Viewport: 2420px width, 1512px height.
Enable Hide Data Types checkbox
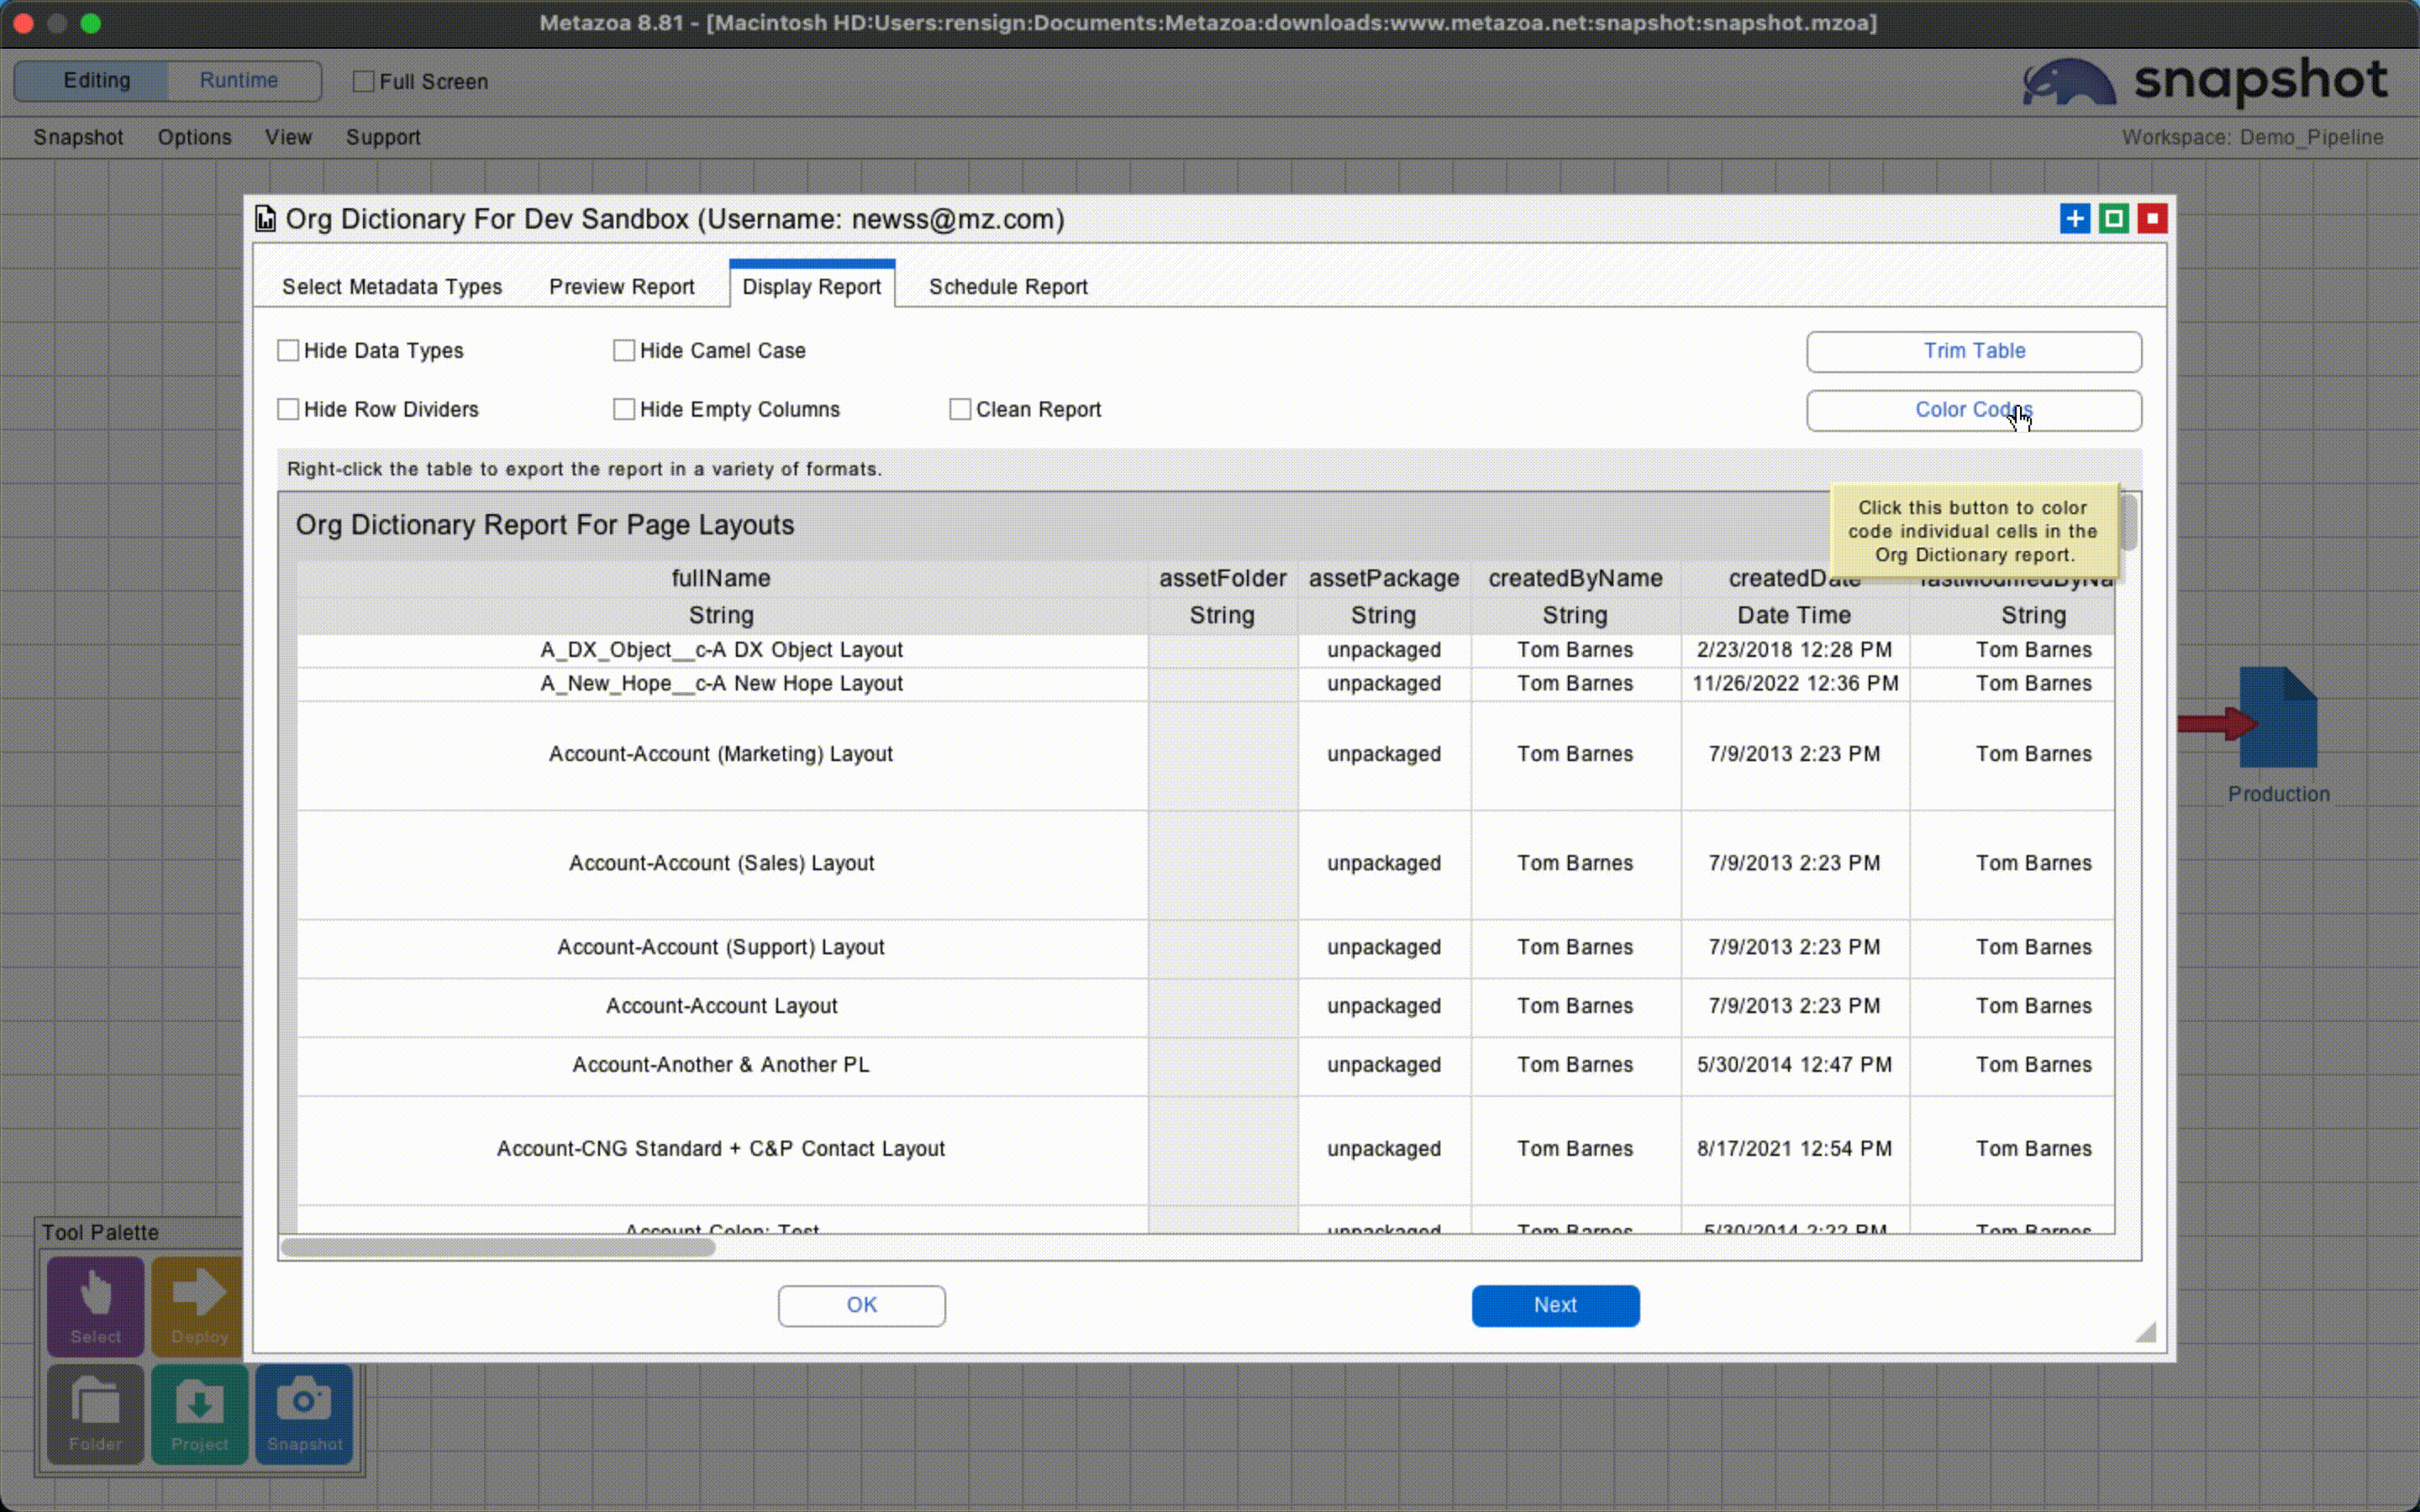point(288,350)
